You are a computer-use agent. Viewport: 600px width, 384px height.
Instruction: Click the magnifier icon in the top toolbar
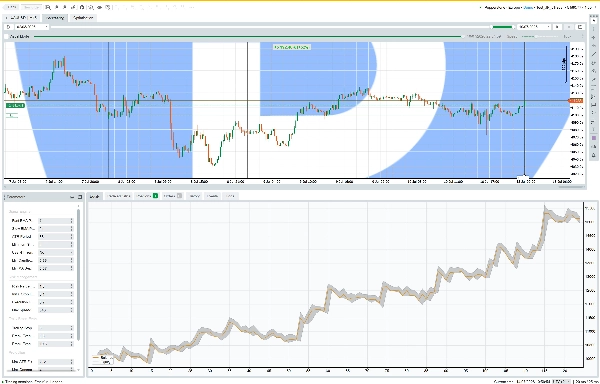pyautogui.click(x=48, y=7)
